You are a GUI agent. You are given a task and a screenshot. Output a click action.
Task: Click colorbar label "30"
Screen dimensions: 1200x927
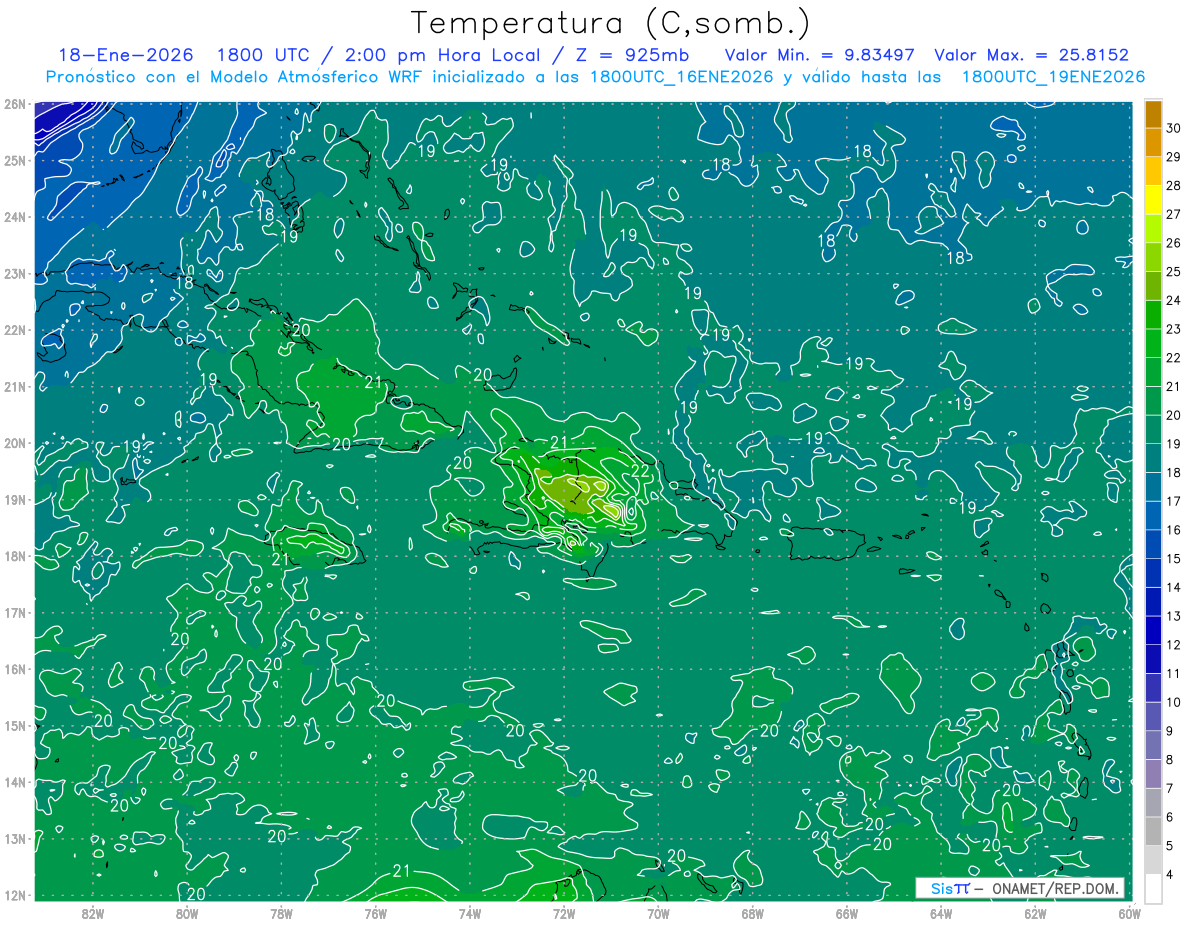[1174, 128]
